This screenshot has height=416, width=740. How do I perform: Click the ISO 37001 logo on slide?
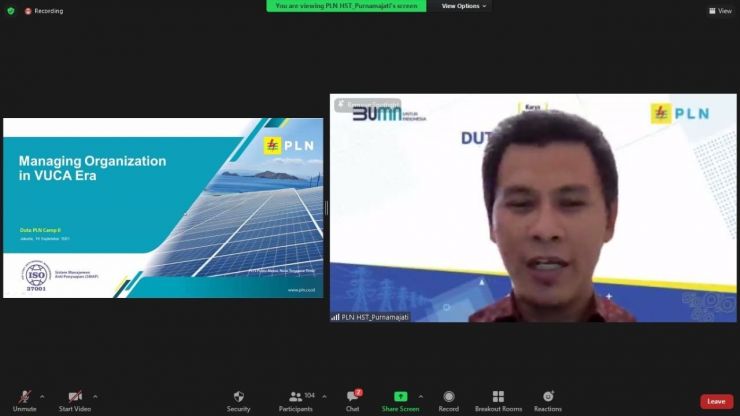[36, 276]
